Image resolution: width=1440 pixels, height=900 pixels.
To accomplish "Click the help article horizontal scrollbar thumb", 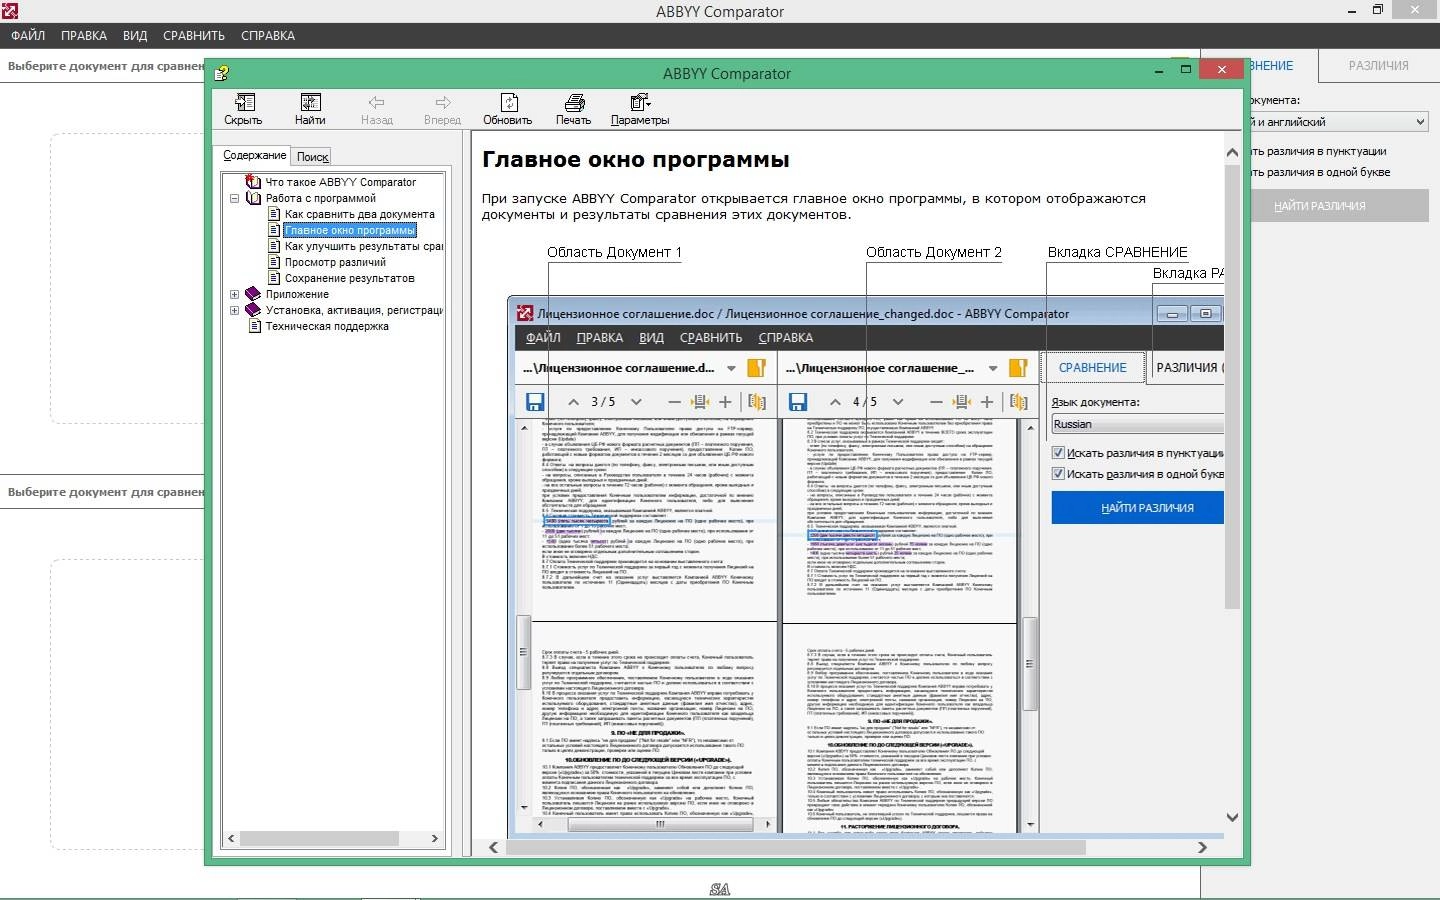I will click(x=796, y=847).
